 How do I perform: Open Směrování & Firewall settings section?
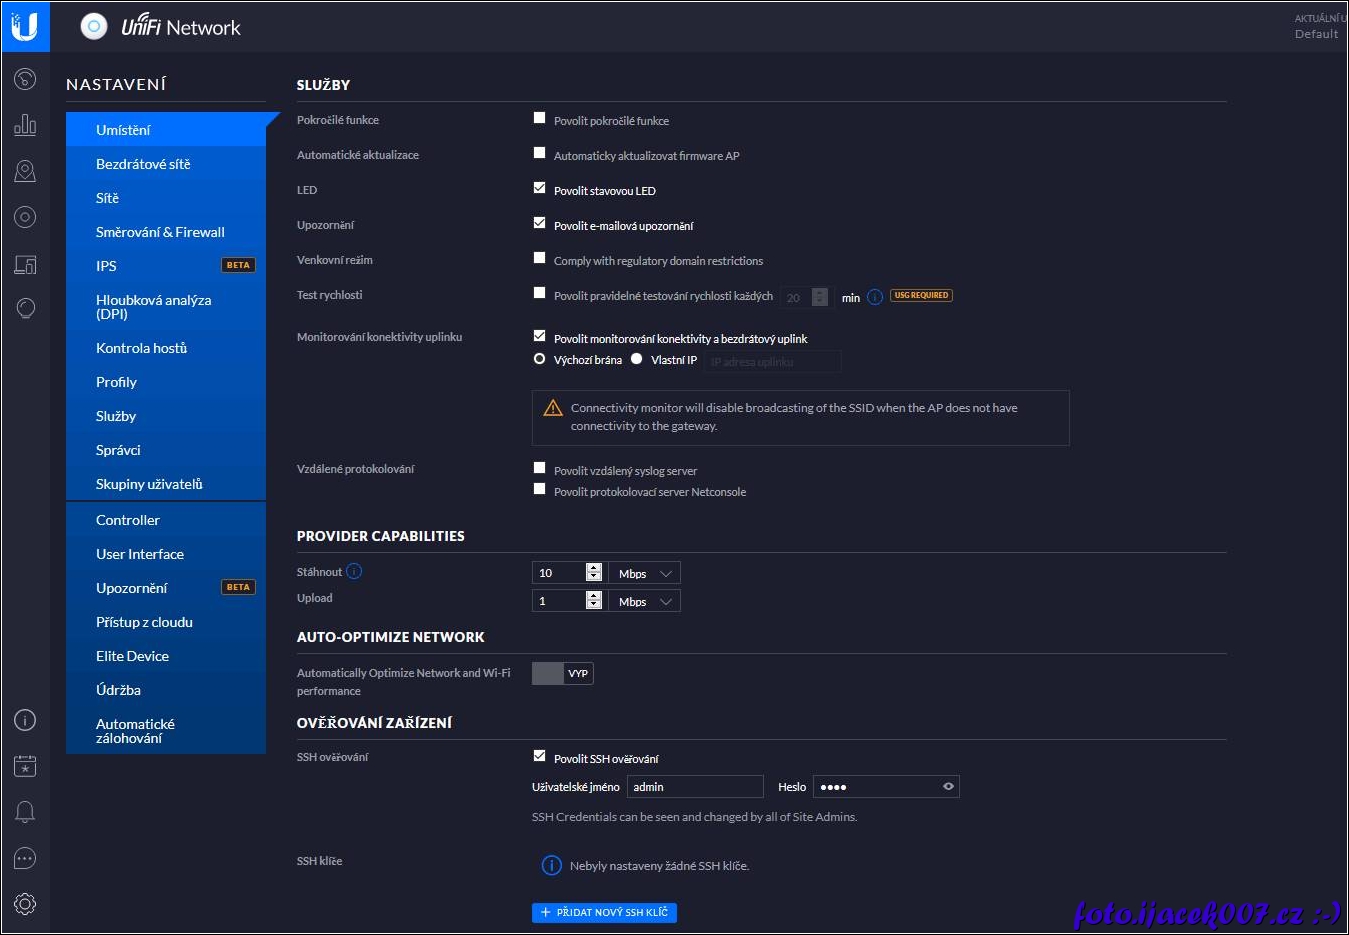coord(160,232)
